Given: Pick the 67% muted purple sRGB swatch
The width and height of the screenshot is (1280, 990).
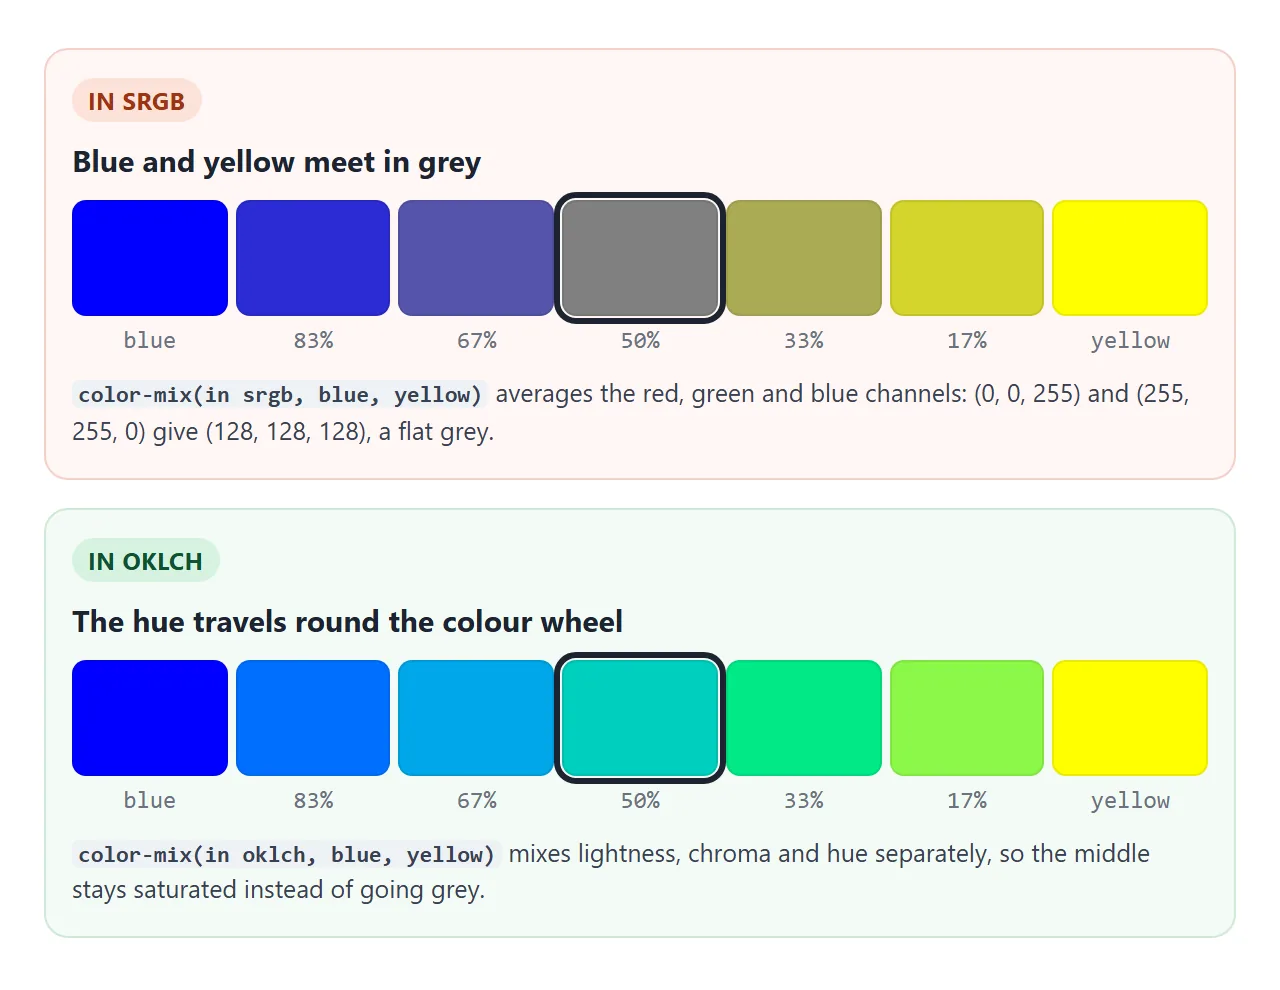Looking at the screenshot, I should click(476, 258).
